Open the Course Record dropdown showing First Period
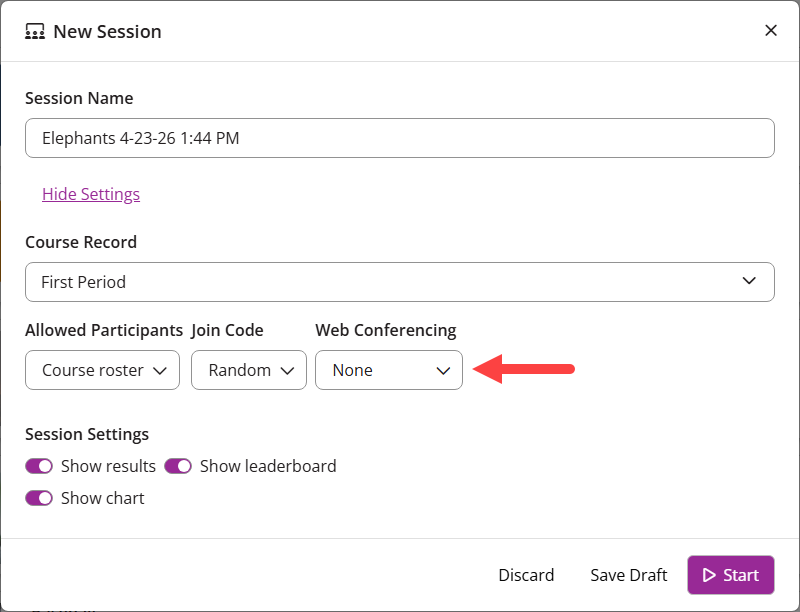The image size is (800, 612). tap(400, 282)
